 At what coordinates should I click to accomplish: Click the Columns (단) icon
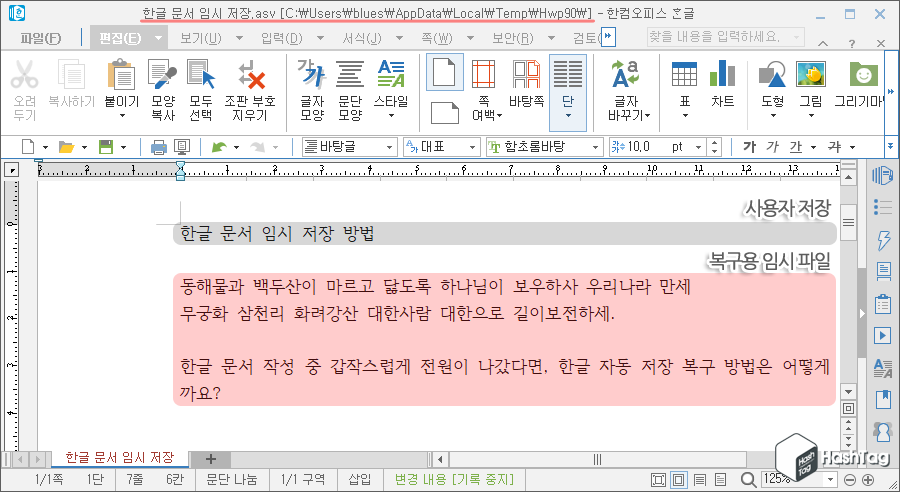(x=568, y=75)
